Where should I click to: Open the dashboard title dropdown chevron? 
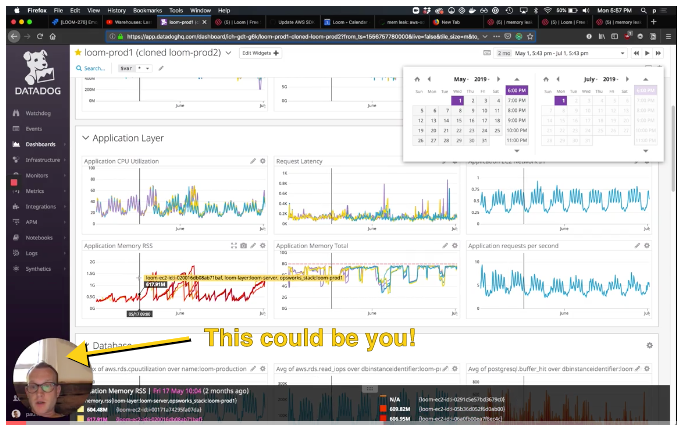[x=228, y=53]
